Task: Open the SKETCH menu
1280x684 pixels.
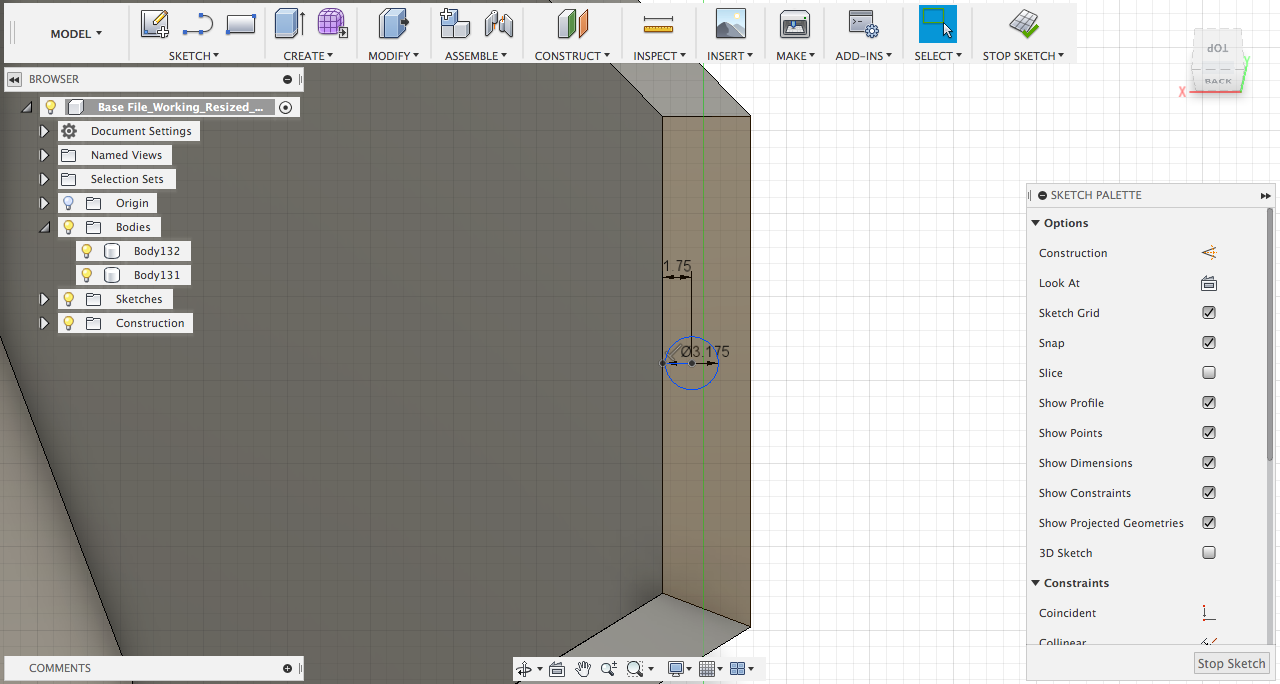Action: pos(194,56)
